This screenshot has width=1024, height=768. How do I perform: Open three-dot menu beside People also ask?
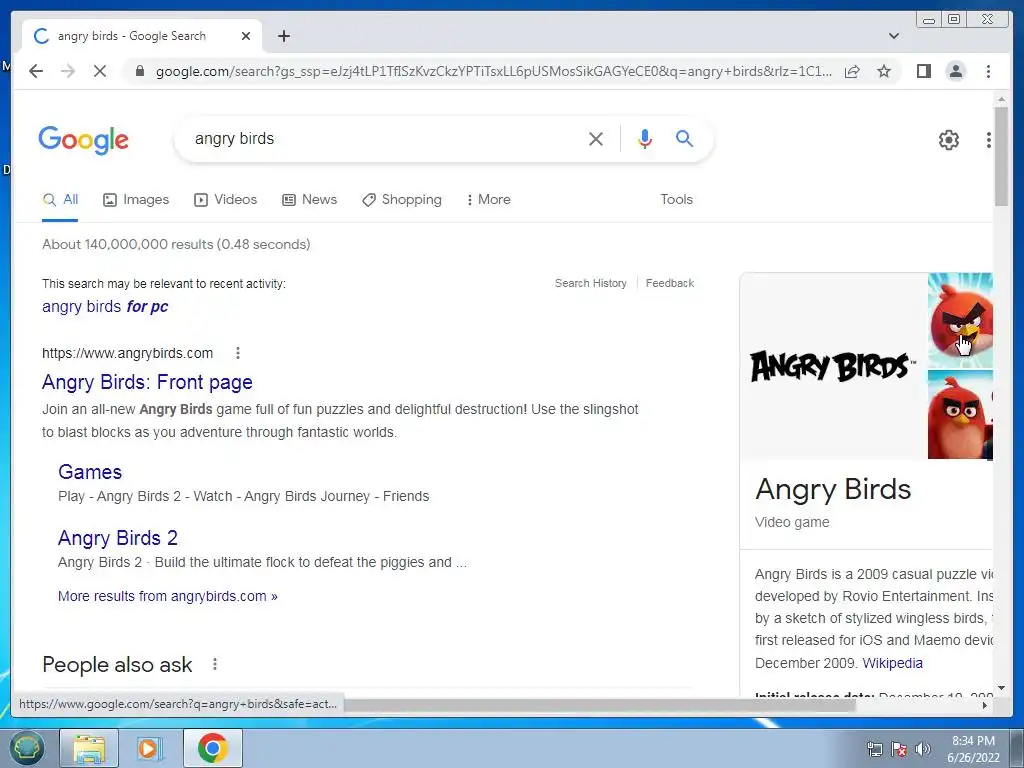[215, 665]
